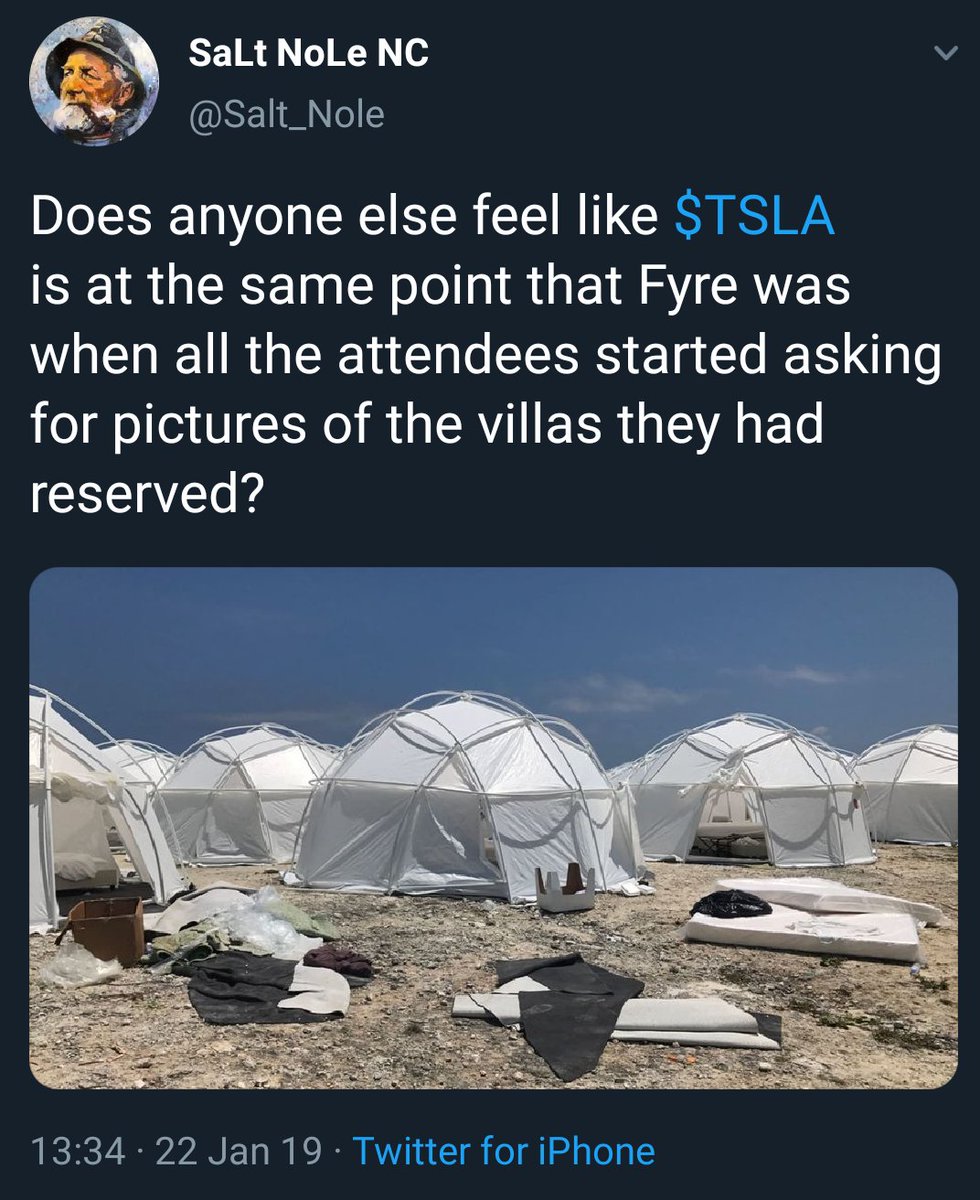Click the black bag on the mattress
The image size is (980, 1200).
[x=731, y=904]
